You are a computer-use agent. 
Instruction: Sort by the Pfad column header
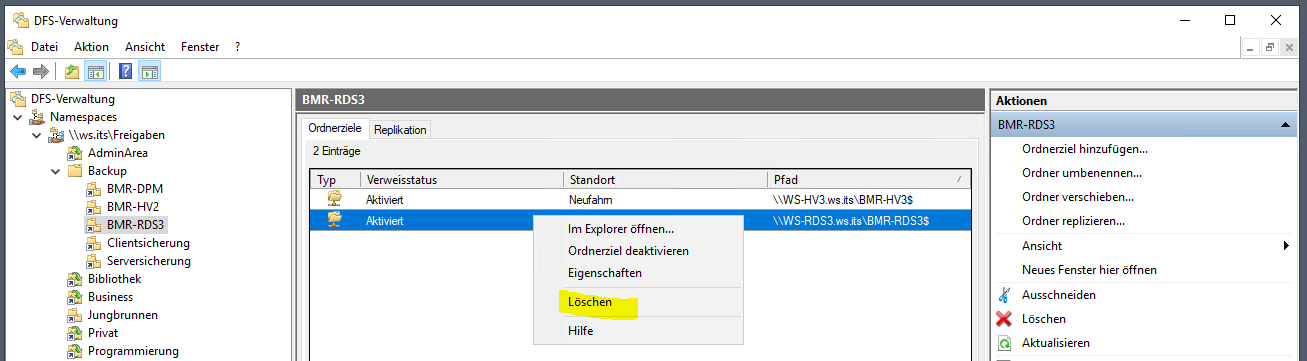tap(869, 180)
